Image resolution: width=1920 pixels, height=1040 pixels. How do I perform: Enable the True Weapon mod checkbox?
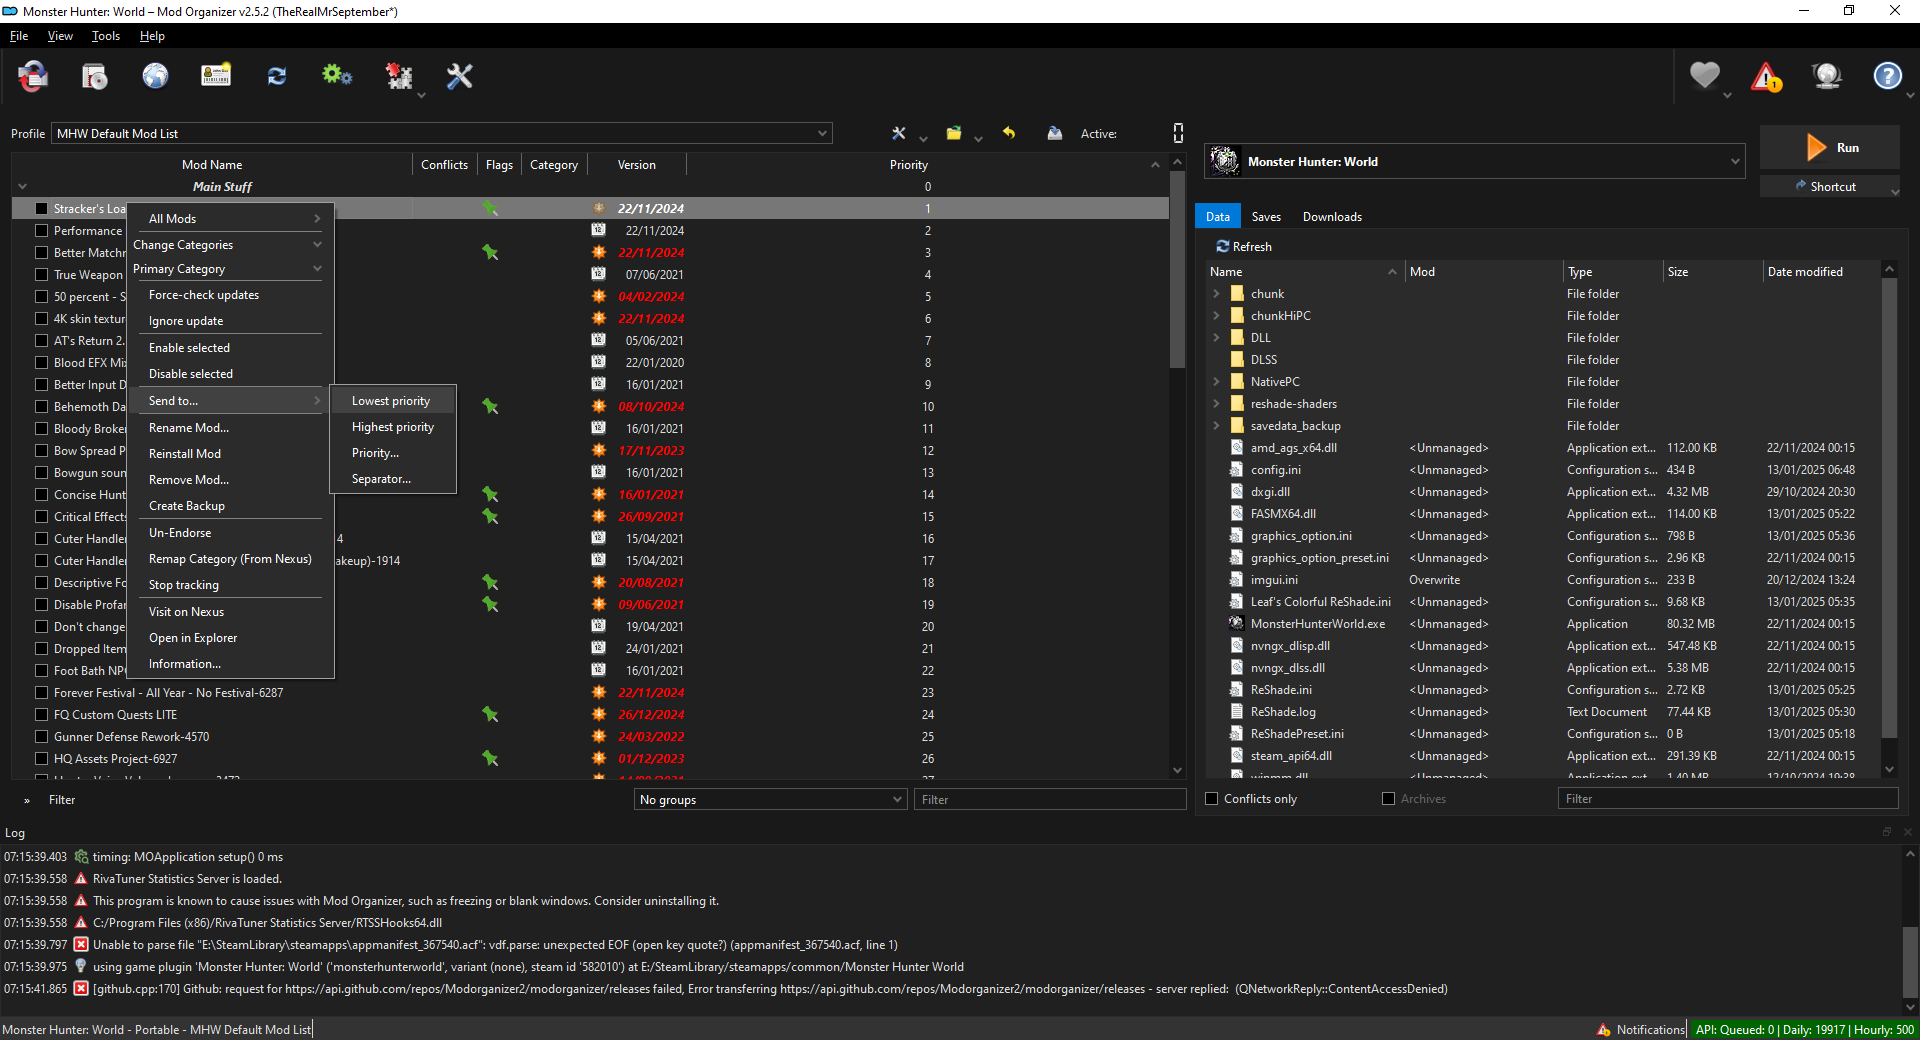click(x=41, y=275)
